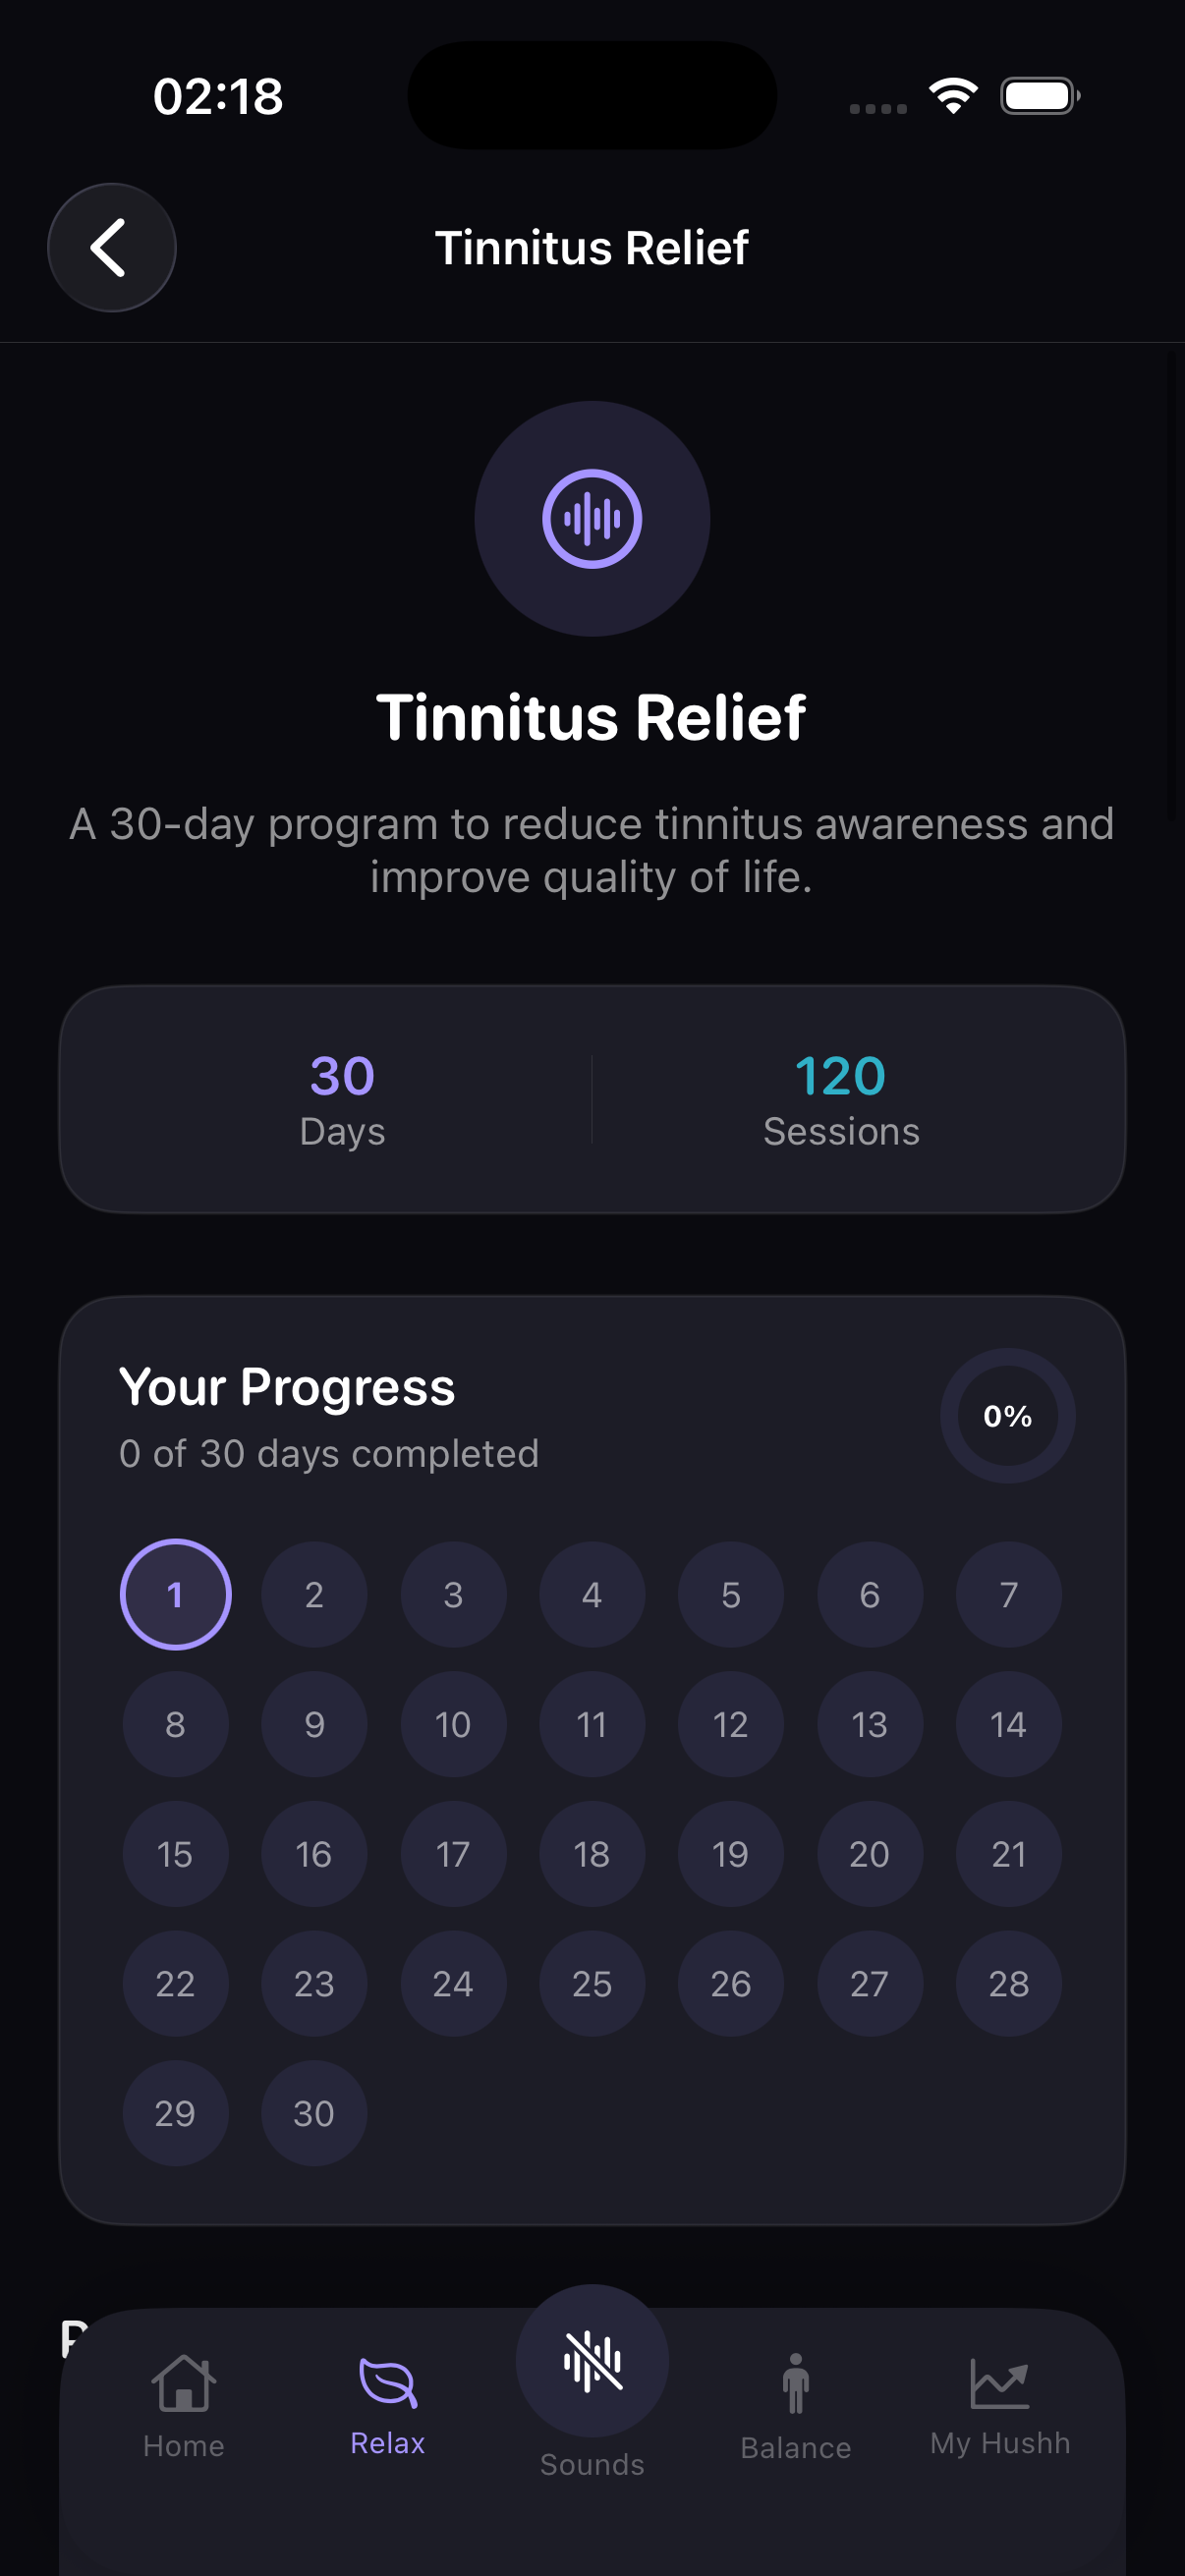Select day 1 in progress grid
1185x2576 pixels.
(x=175, y=1594)
